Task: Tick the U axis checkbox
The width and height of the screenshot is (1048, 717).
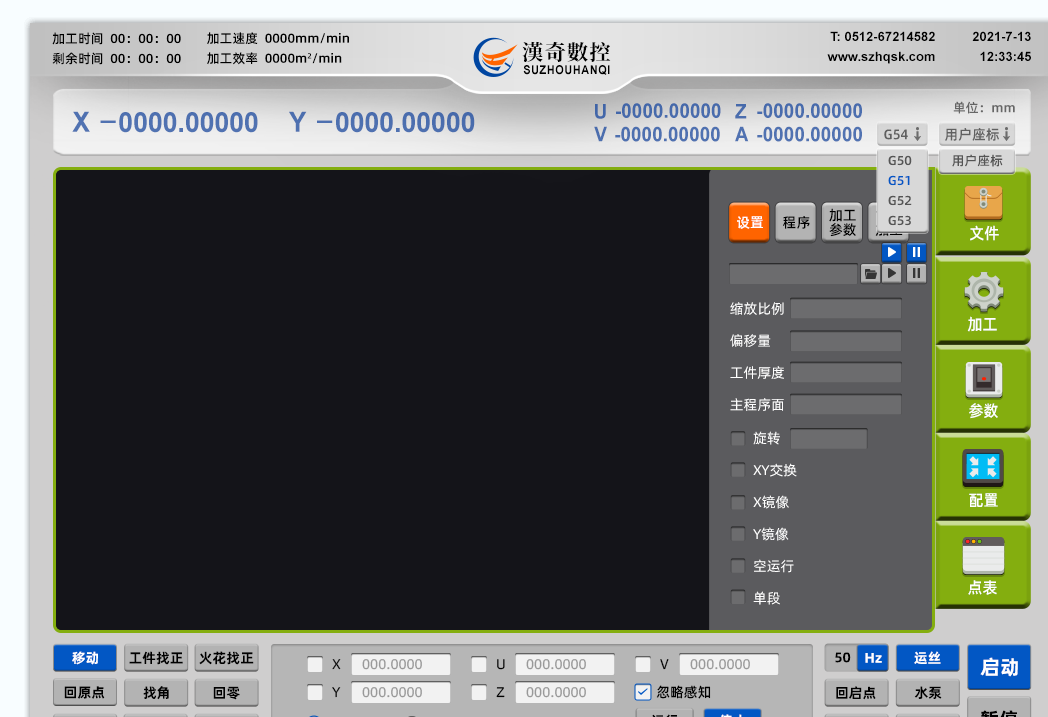Action: tap(479, 664)
